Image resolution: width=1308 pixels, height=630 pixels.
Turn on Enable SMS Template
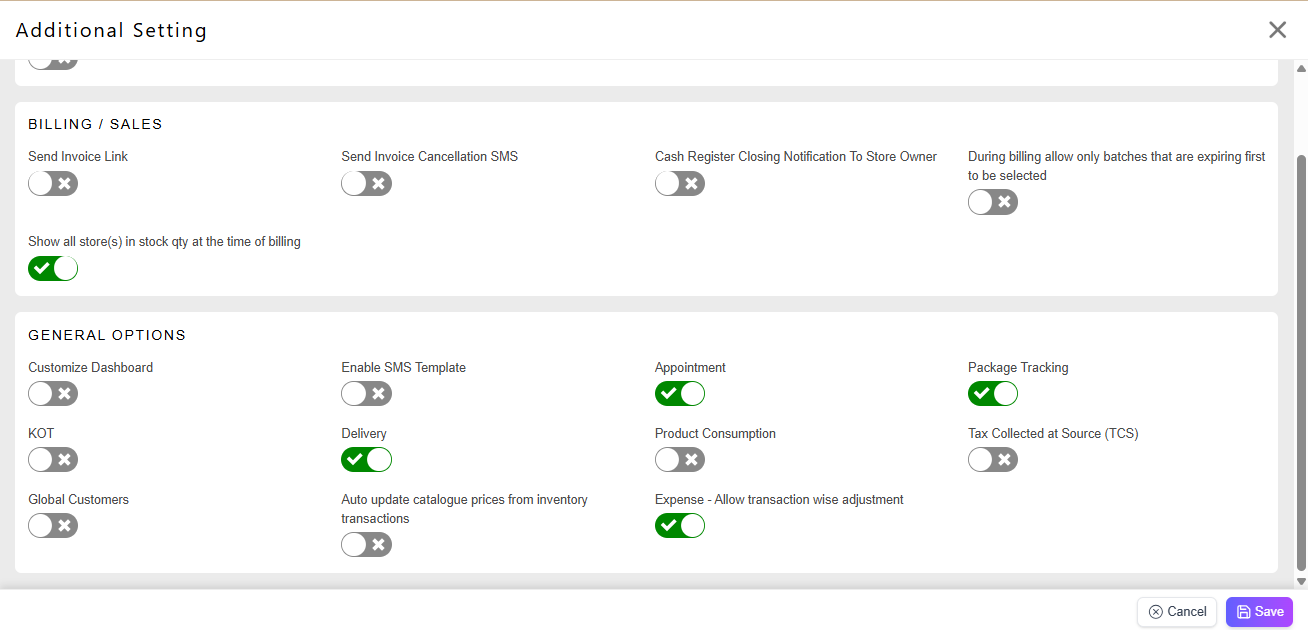pyautogui.click(x=366, y=394)
